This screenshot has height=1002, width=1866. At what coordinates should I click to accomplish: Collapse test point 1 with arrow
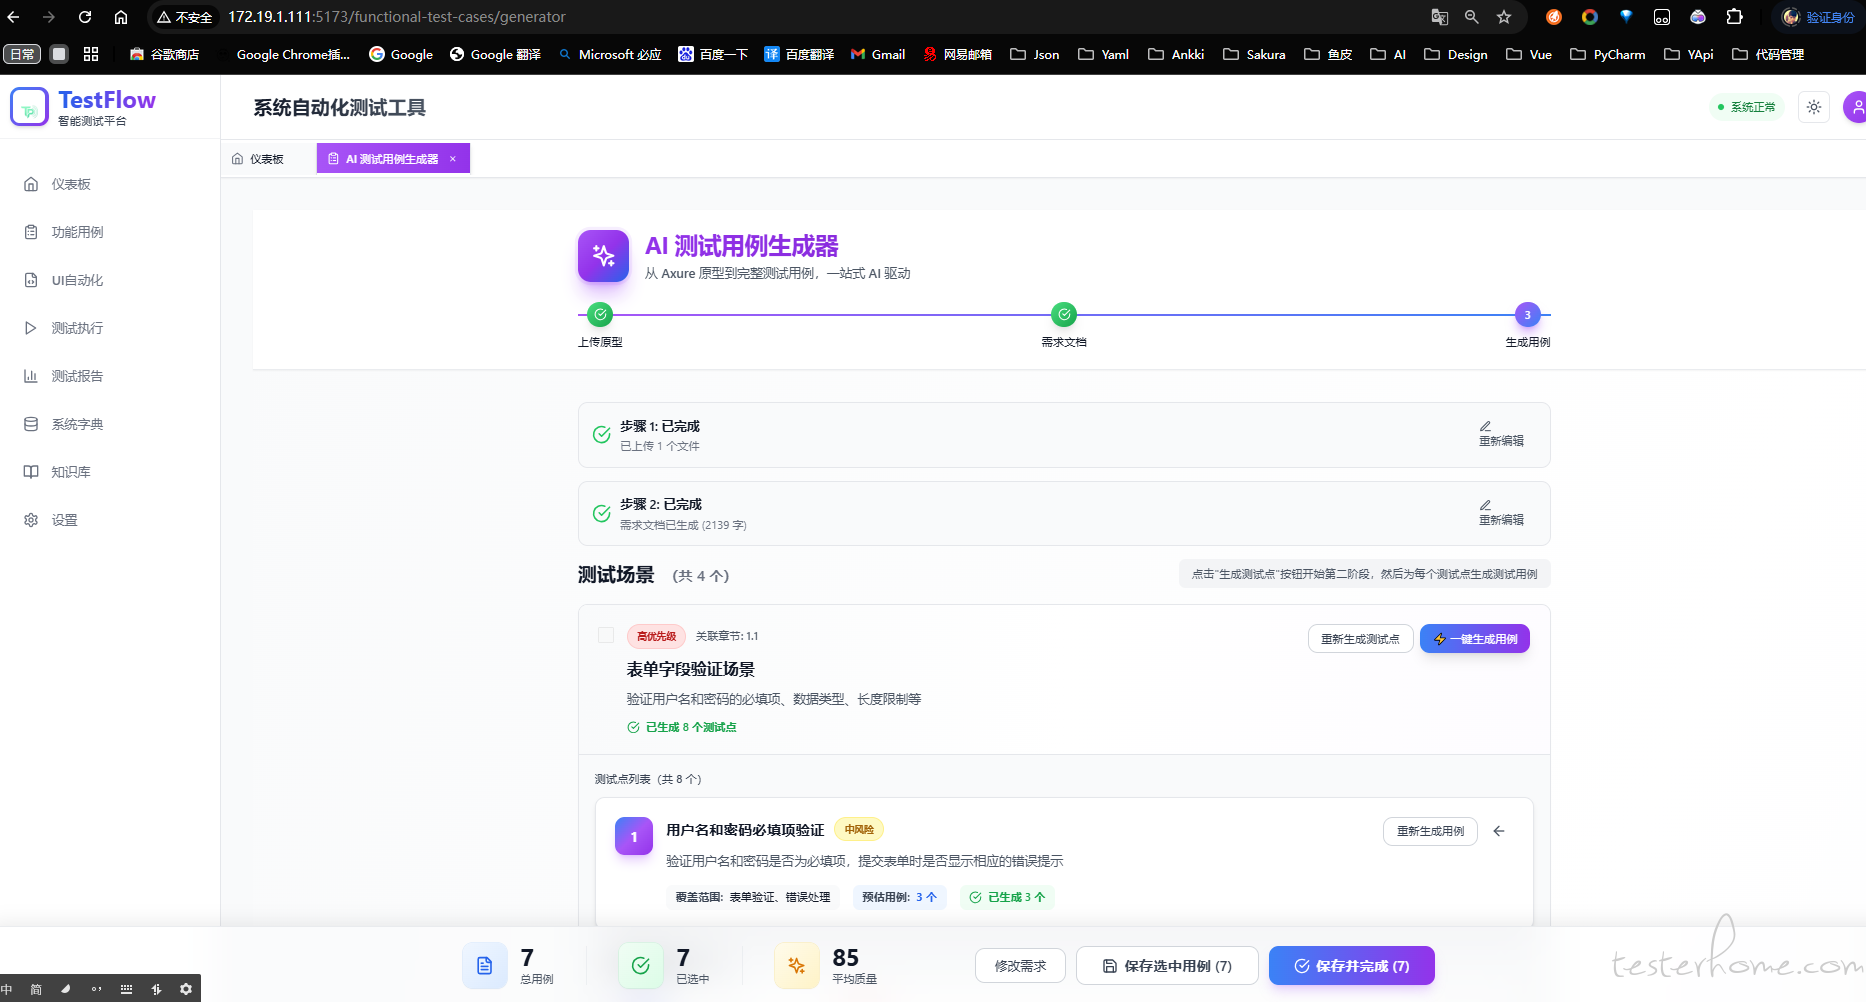point(1499,831)
